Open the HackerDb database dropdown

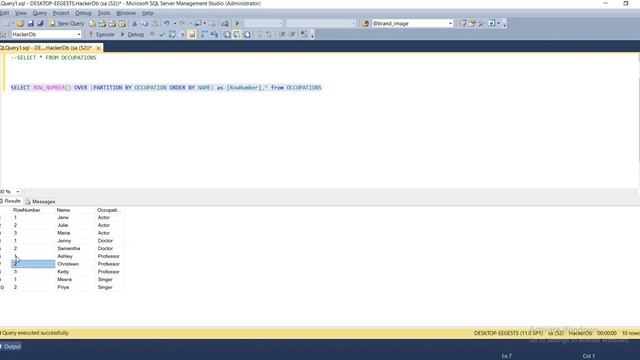[78, 34]
